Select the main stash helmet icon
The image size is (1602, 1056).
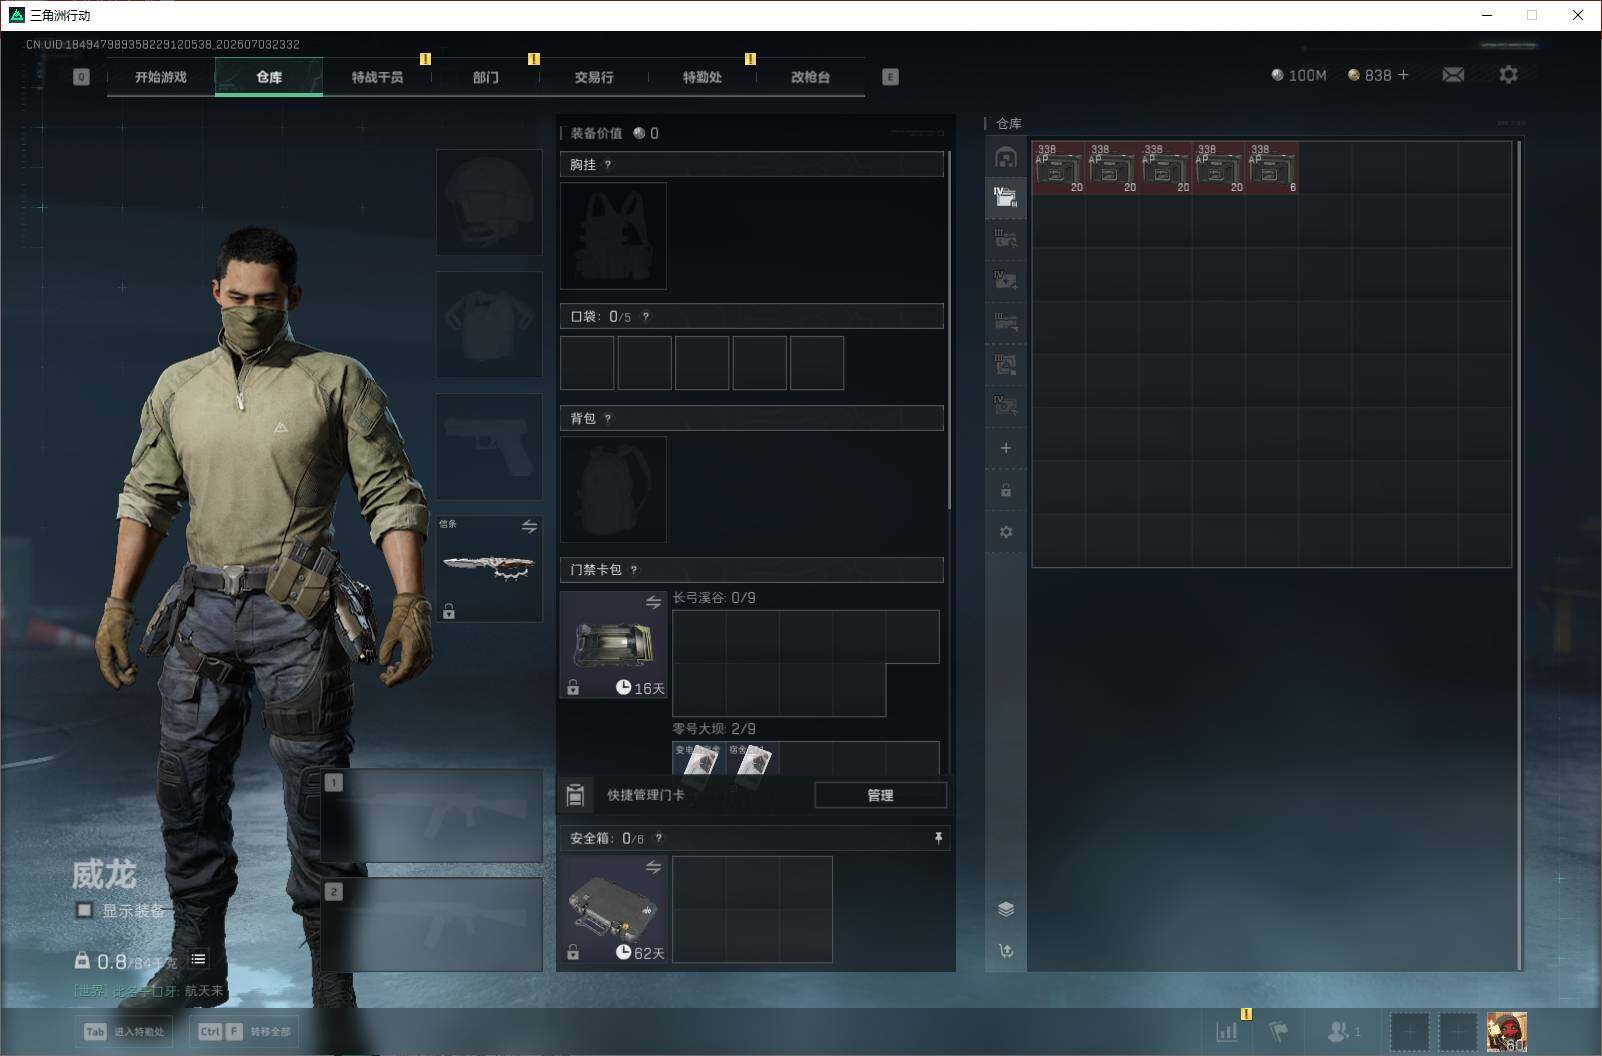pyautogui.click(x=1006, y=157)
